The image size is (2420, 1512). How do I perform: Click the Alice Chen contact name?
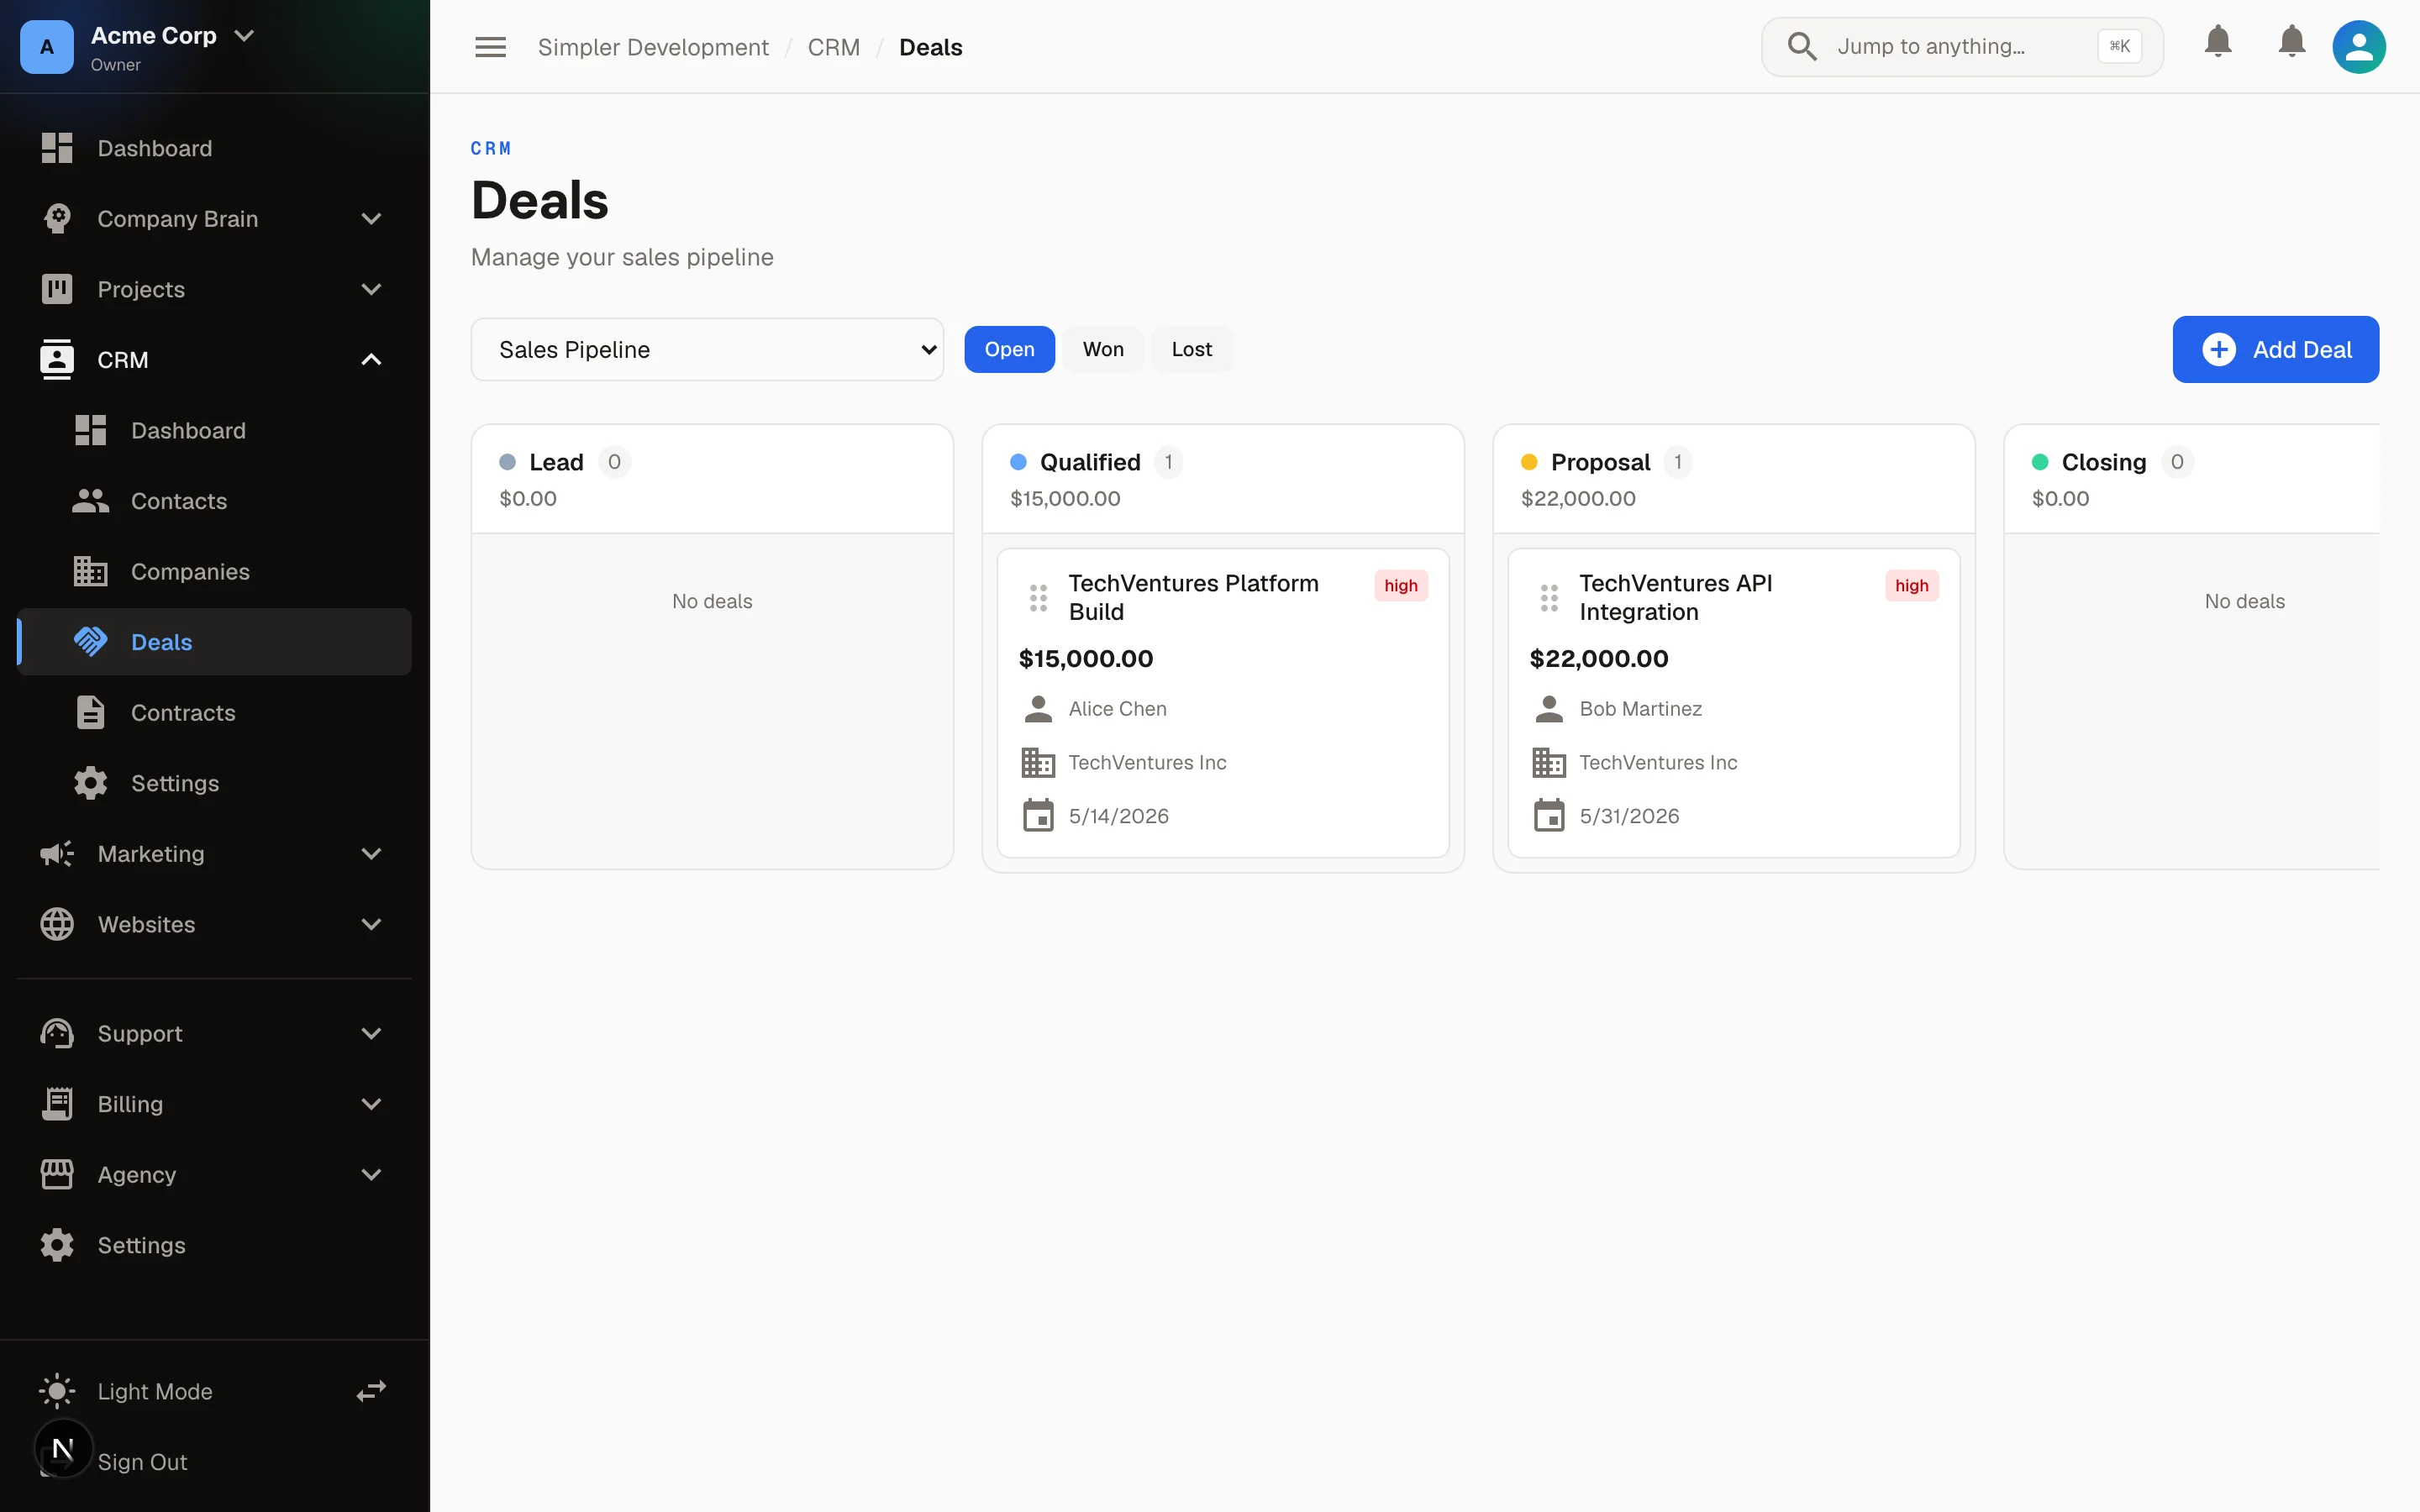tap(1117, 709)
